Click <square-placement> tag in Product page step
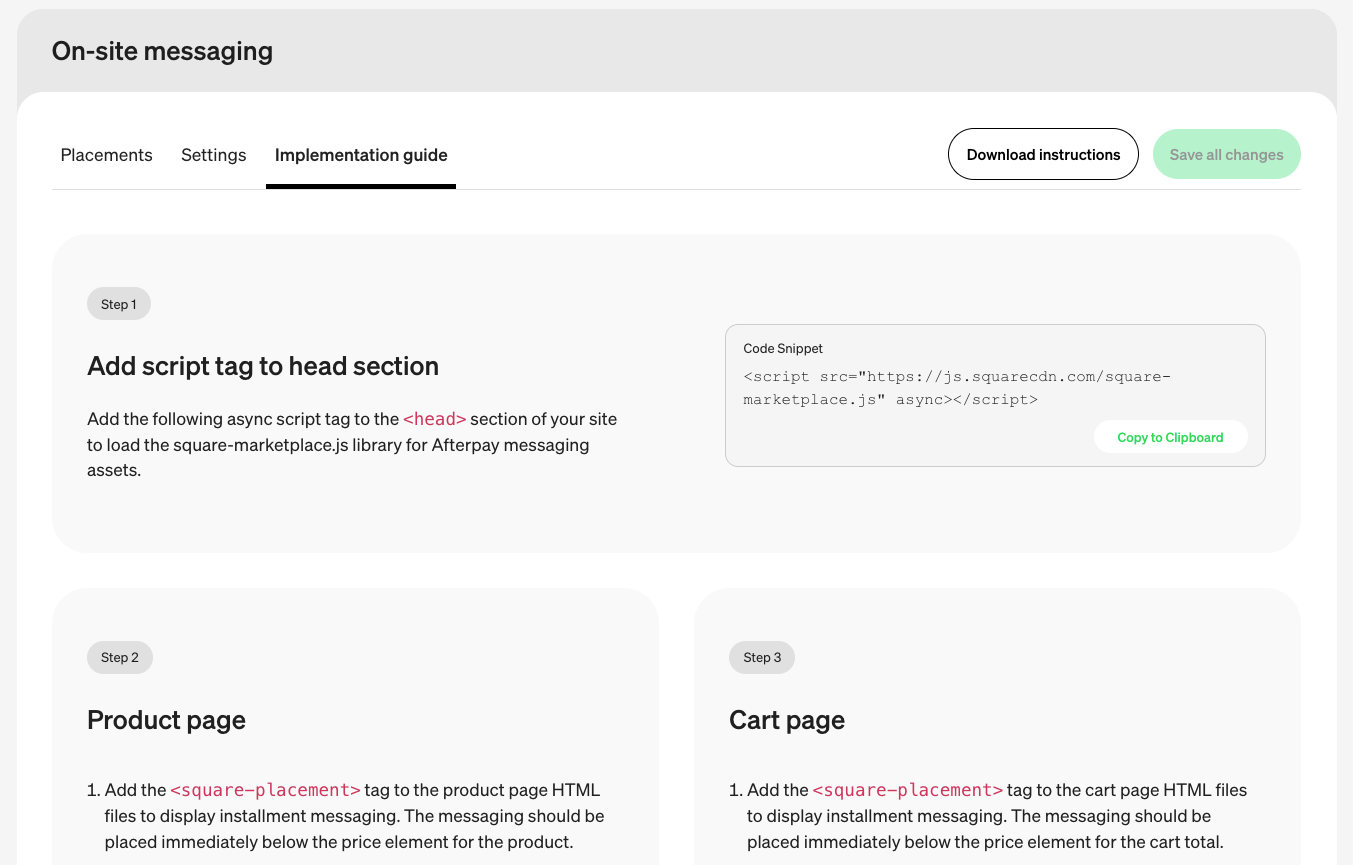Screen dimensions: 1353x865 pos(265,790)
